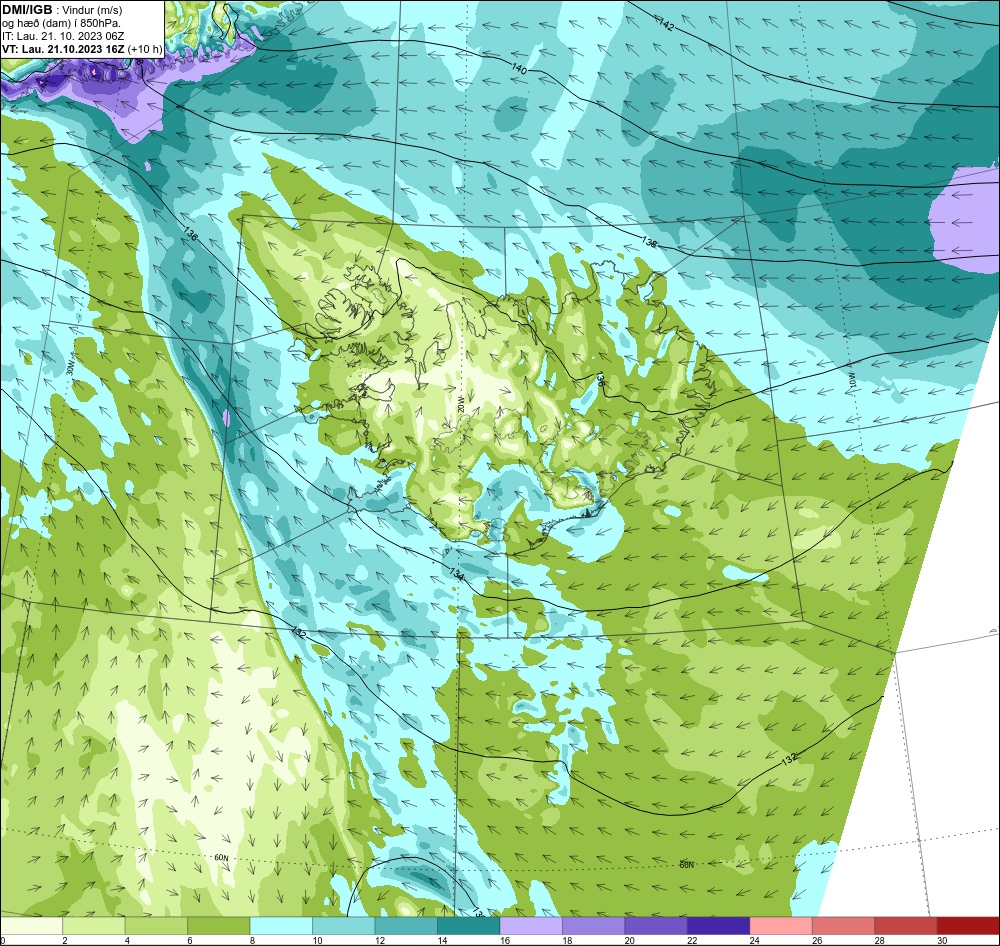Screen dimensions: 1000x946
Task: Click the 134 contour label south of Iceland
Action: 456,573
